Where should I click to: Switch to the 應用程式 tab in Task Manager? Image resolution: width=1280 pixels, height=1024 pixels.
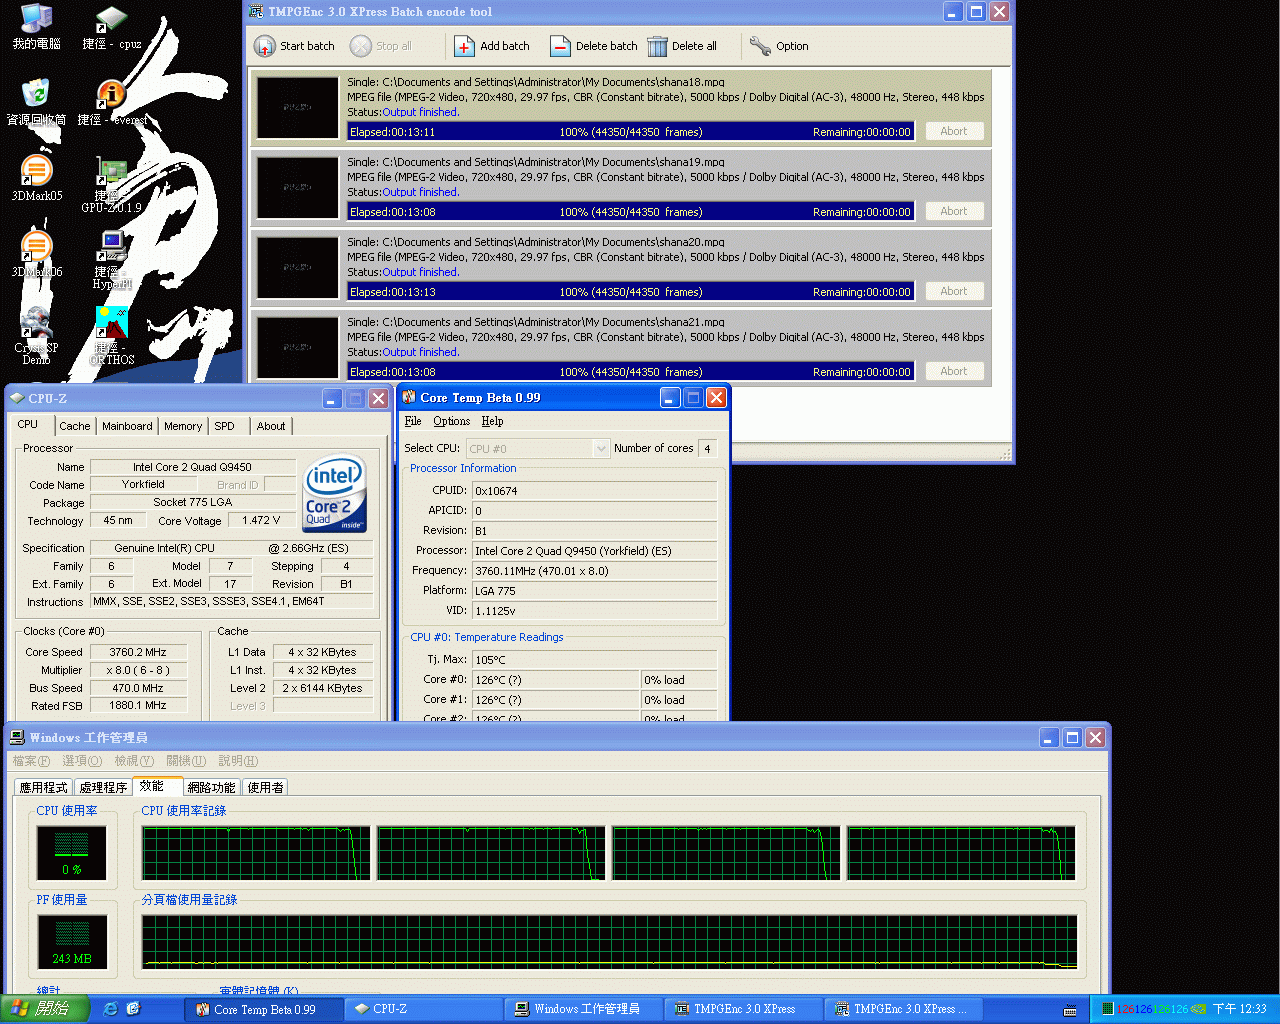pos(44,788)
